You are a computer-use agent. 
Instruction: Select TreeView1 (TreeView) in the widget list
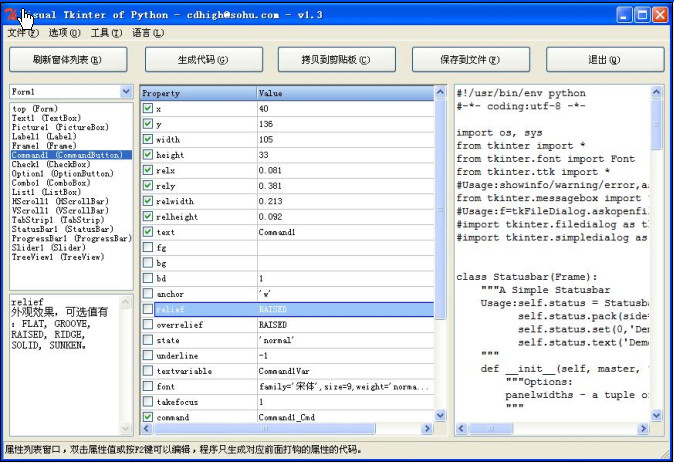click(x=57, y=257)
